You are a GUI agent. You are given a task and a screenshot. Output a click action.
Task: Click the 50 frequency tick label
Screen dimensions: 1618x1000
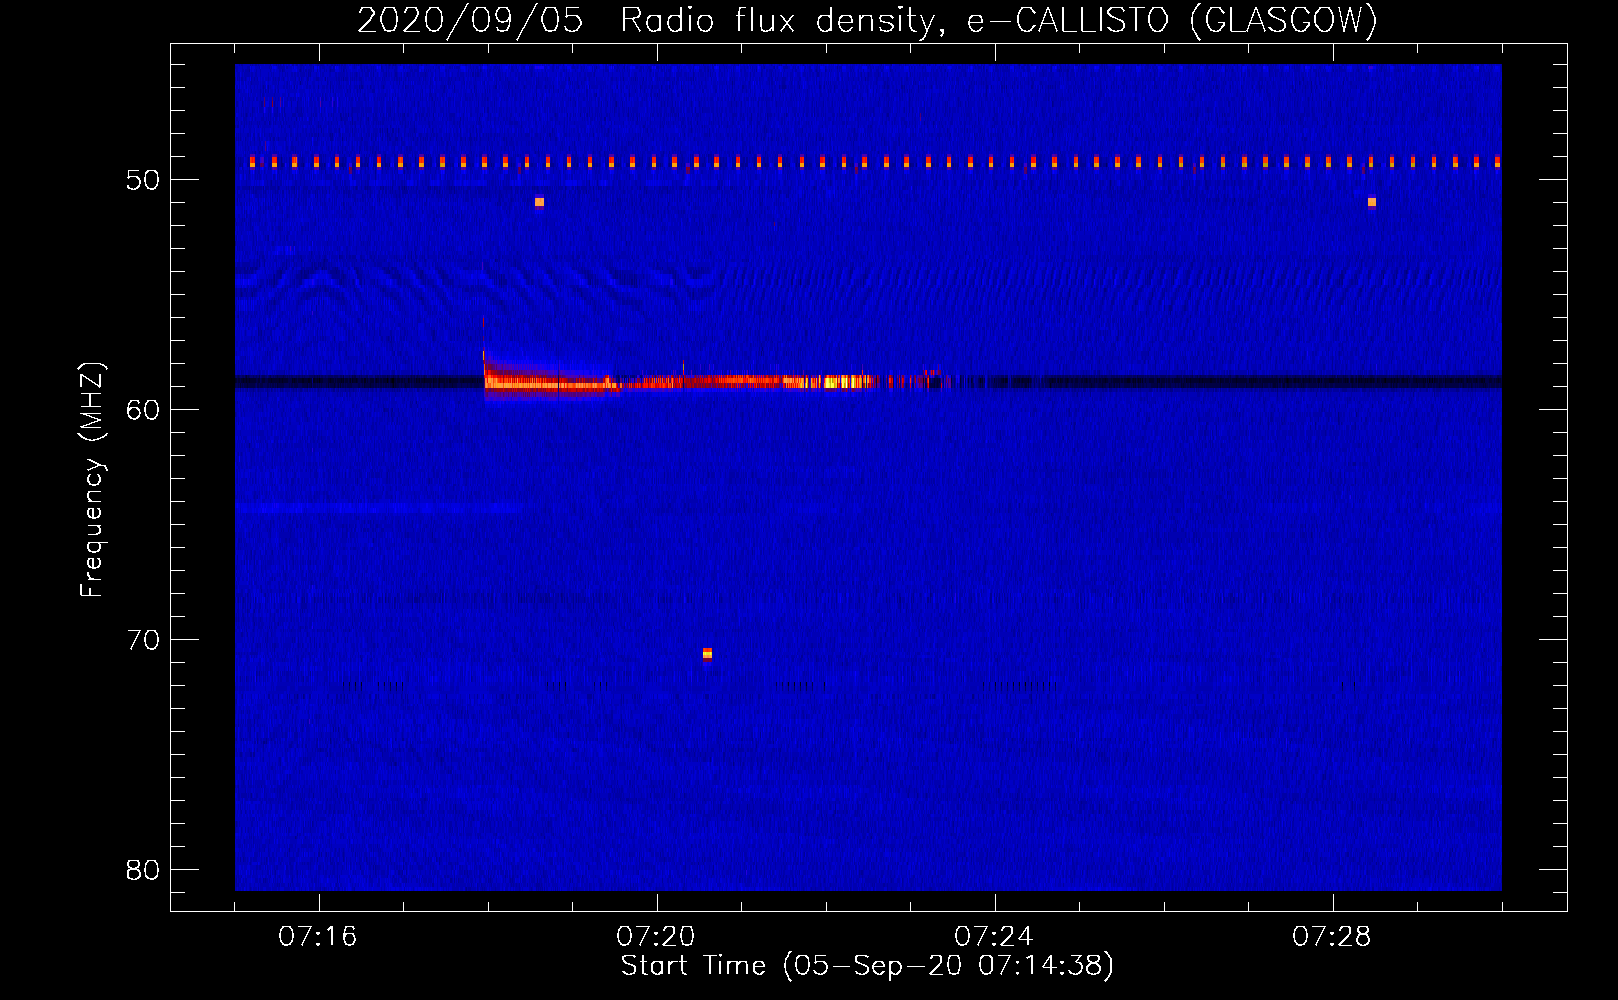pos(143,180)
